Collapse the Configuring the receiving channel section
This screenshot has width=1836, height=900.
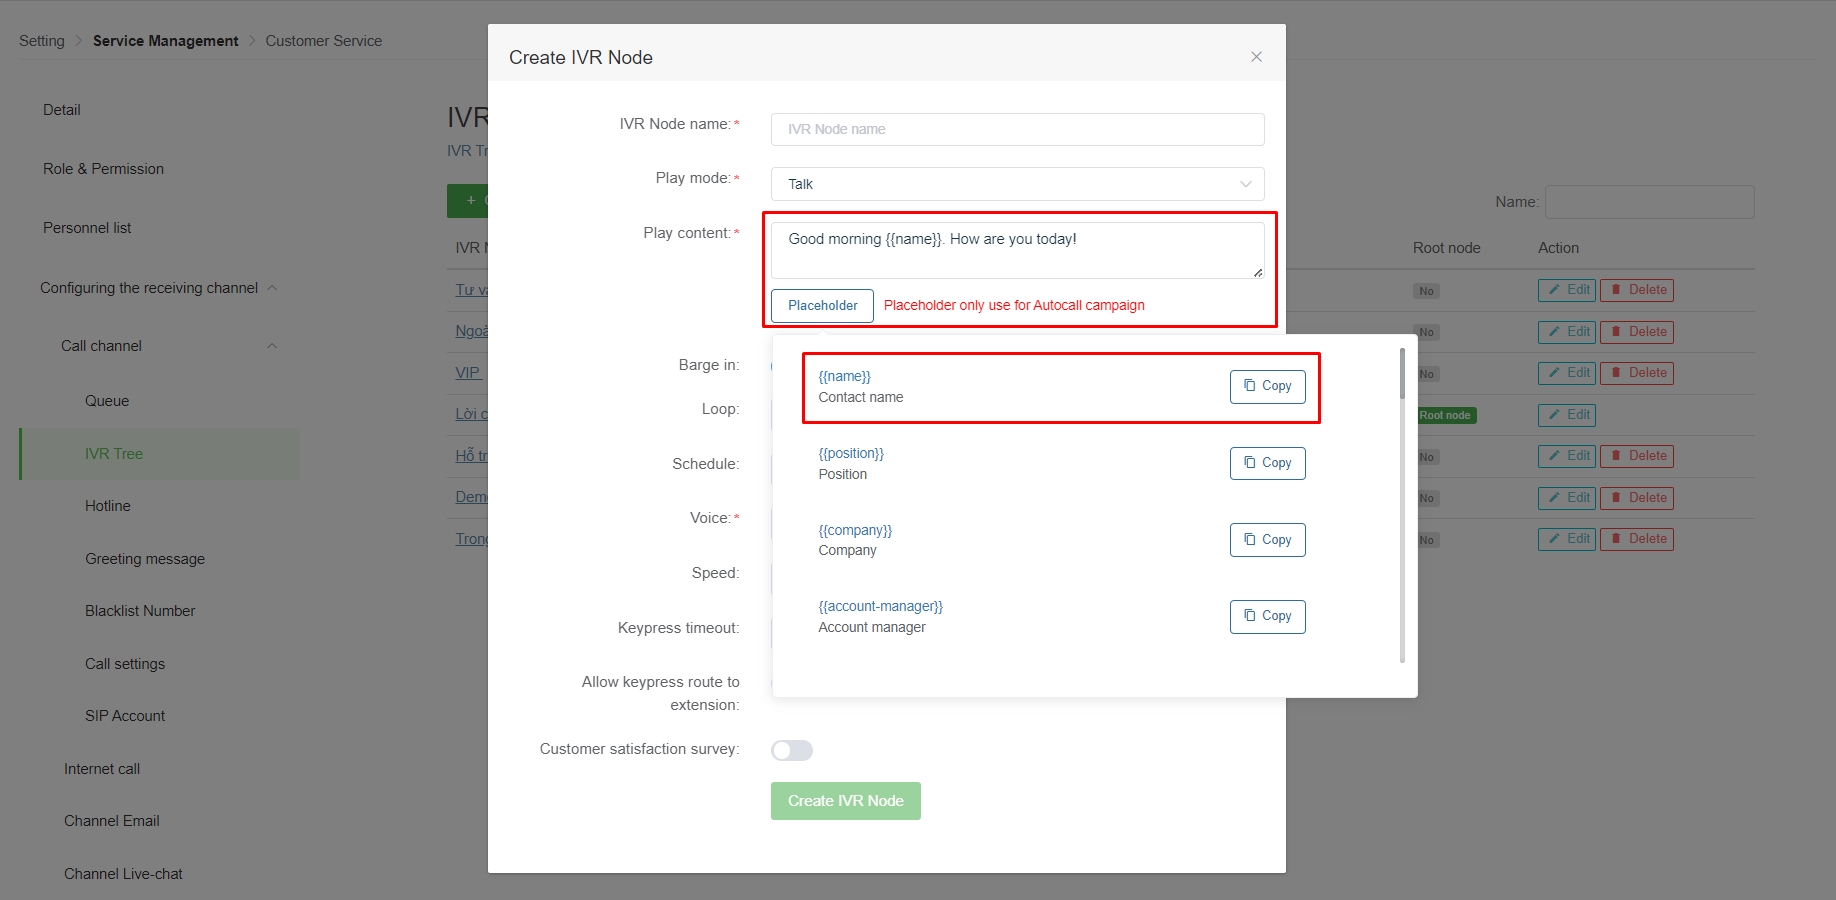(271, 288)
